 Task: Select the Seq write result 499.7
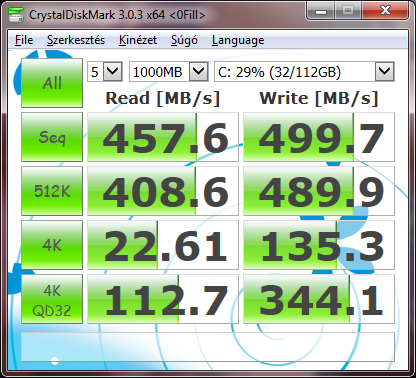tap(319, 137)
